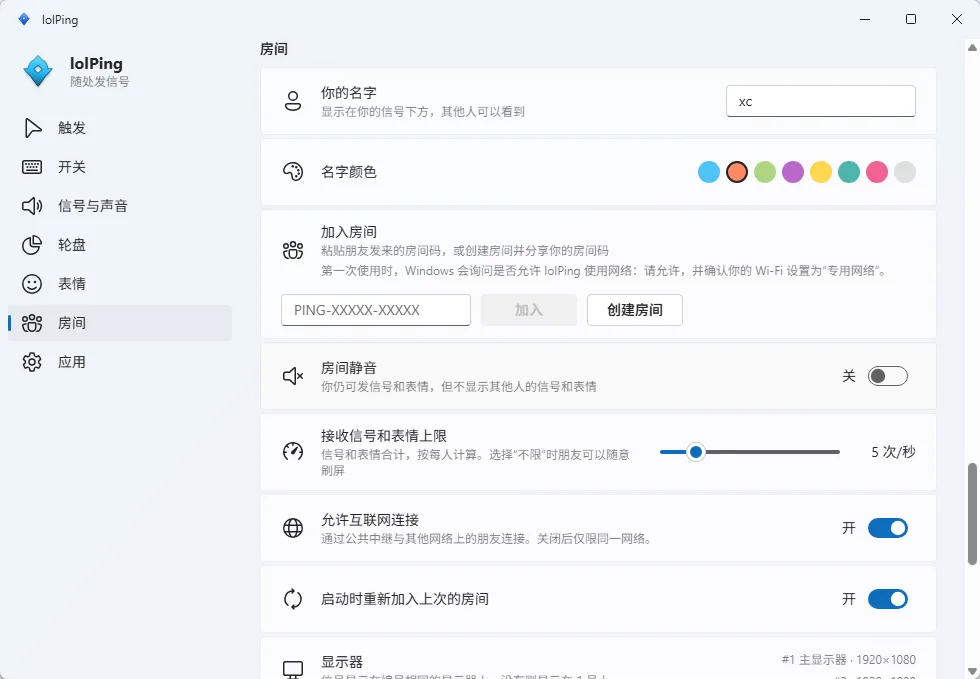
Task: Turn on the 房间静音 switch
Action: 888,376
